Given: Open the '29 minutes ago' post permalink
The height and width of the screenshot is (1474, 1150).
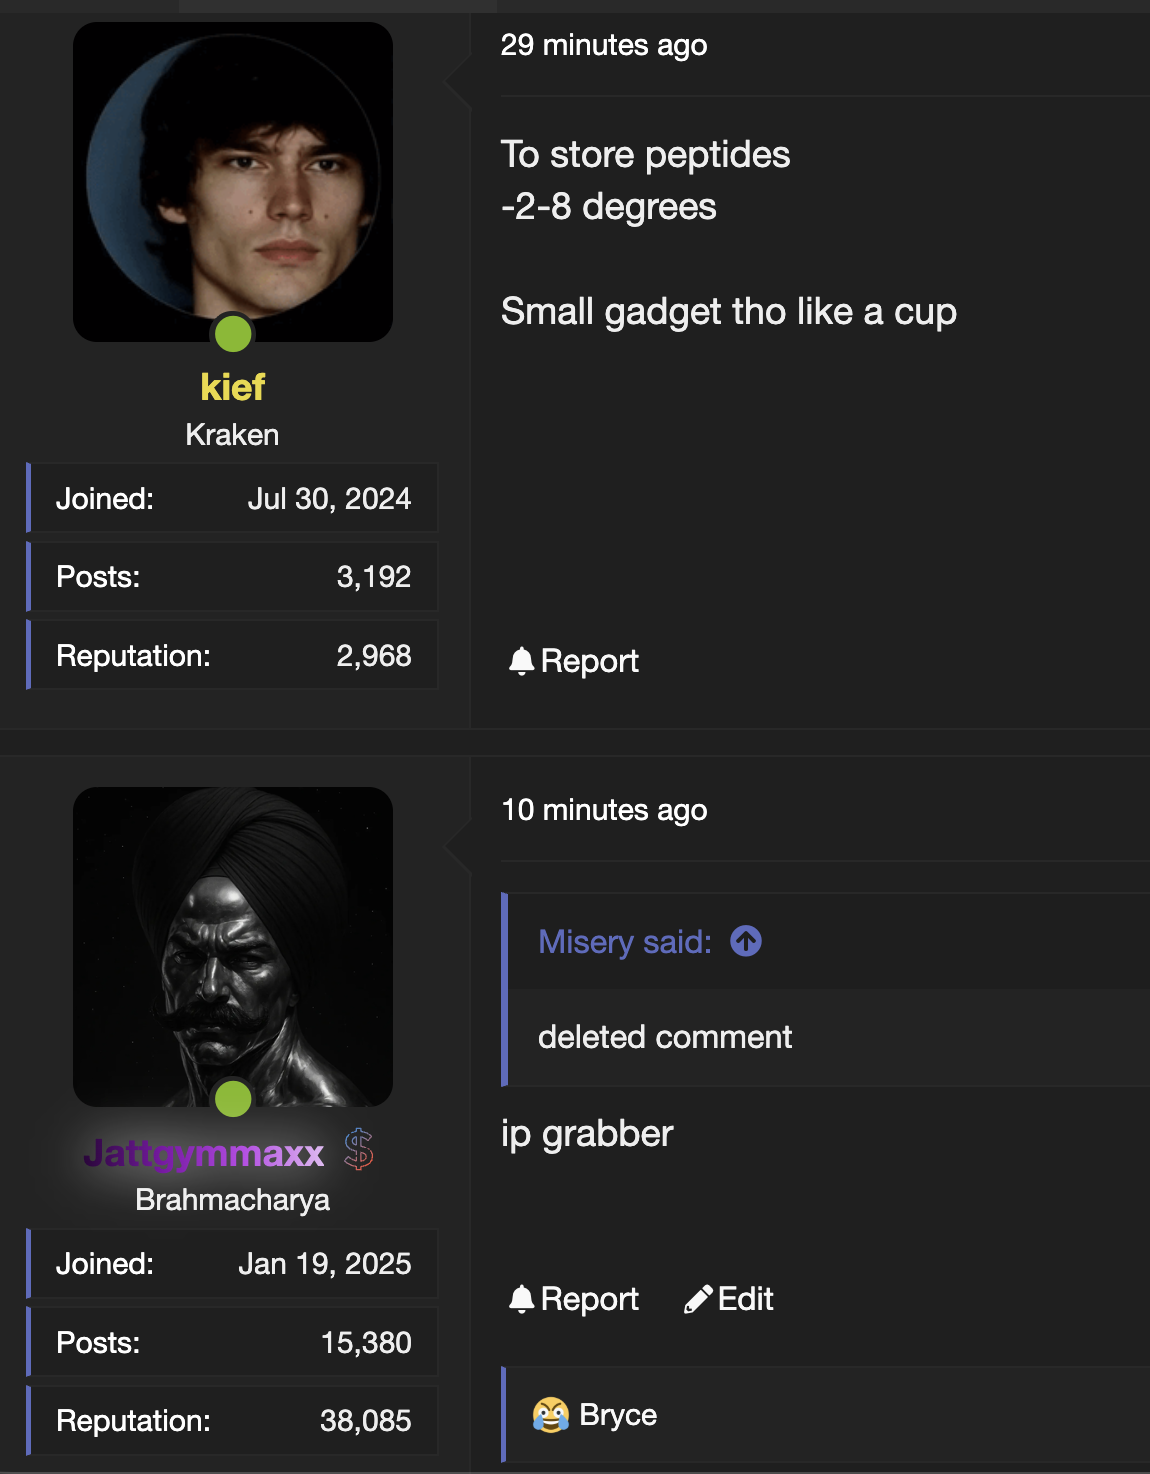Looking at the screenshot, I should pyautogui.click(x=604, y=45).
